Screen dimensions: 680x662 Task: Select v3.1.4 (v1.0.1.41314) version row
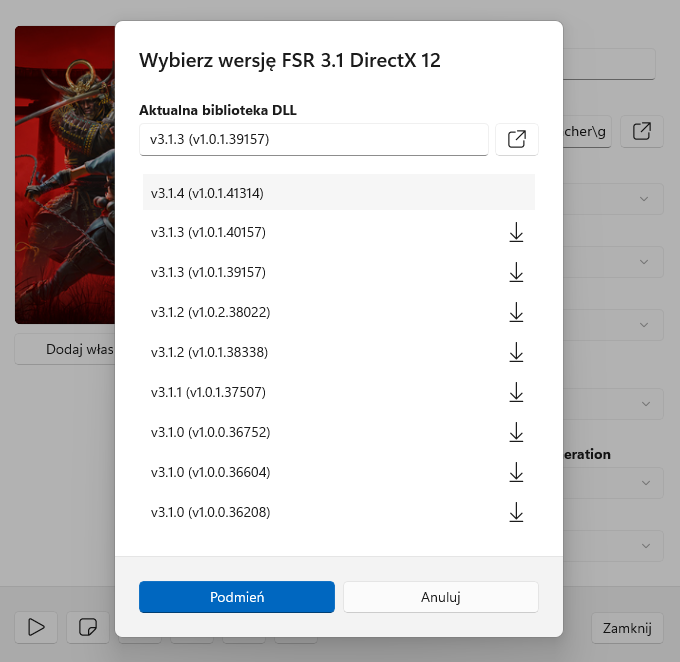coord(339,193)
